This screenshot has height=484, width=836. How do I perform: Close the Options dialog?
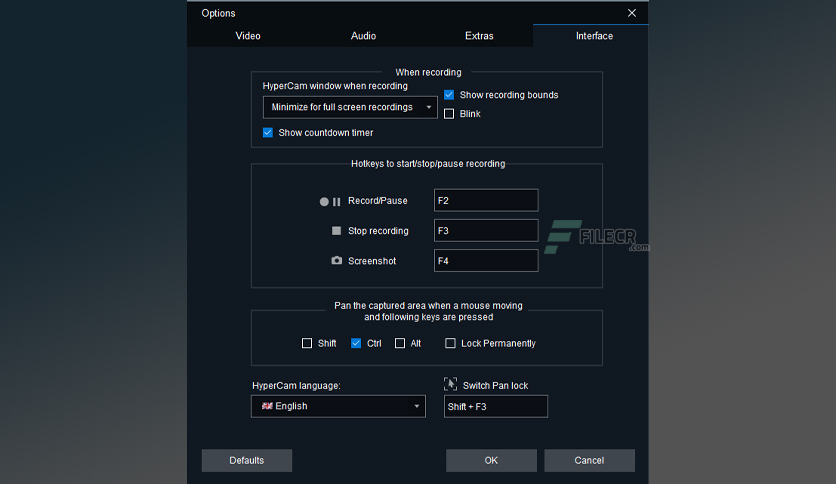tap(632, 13)
